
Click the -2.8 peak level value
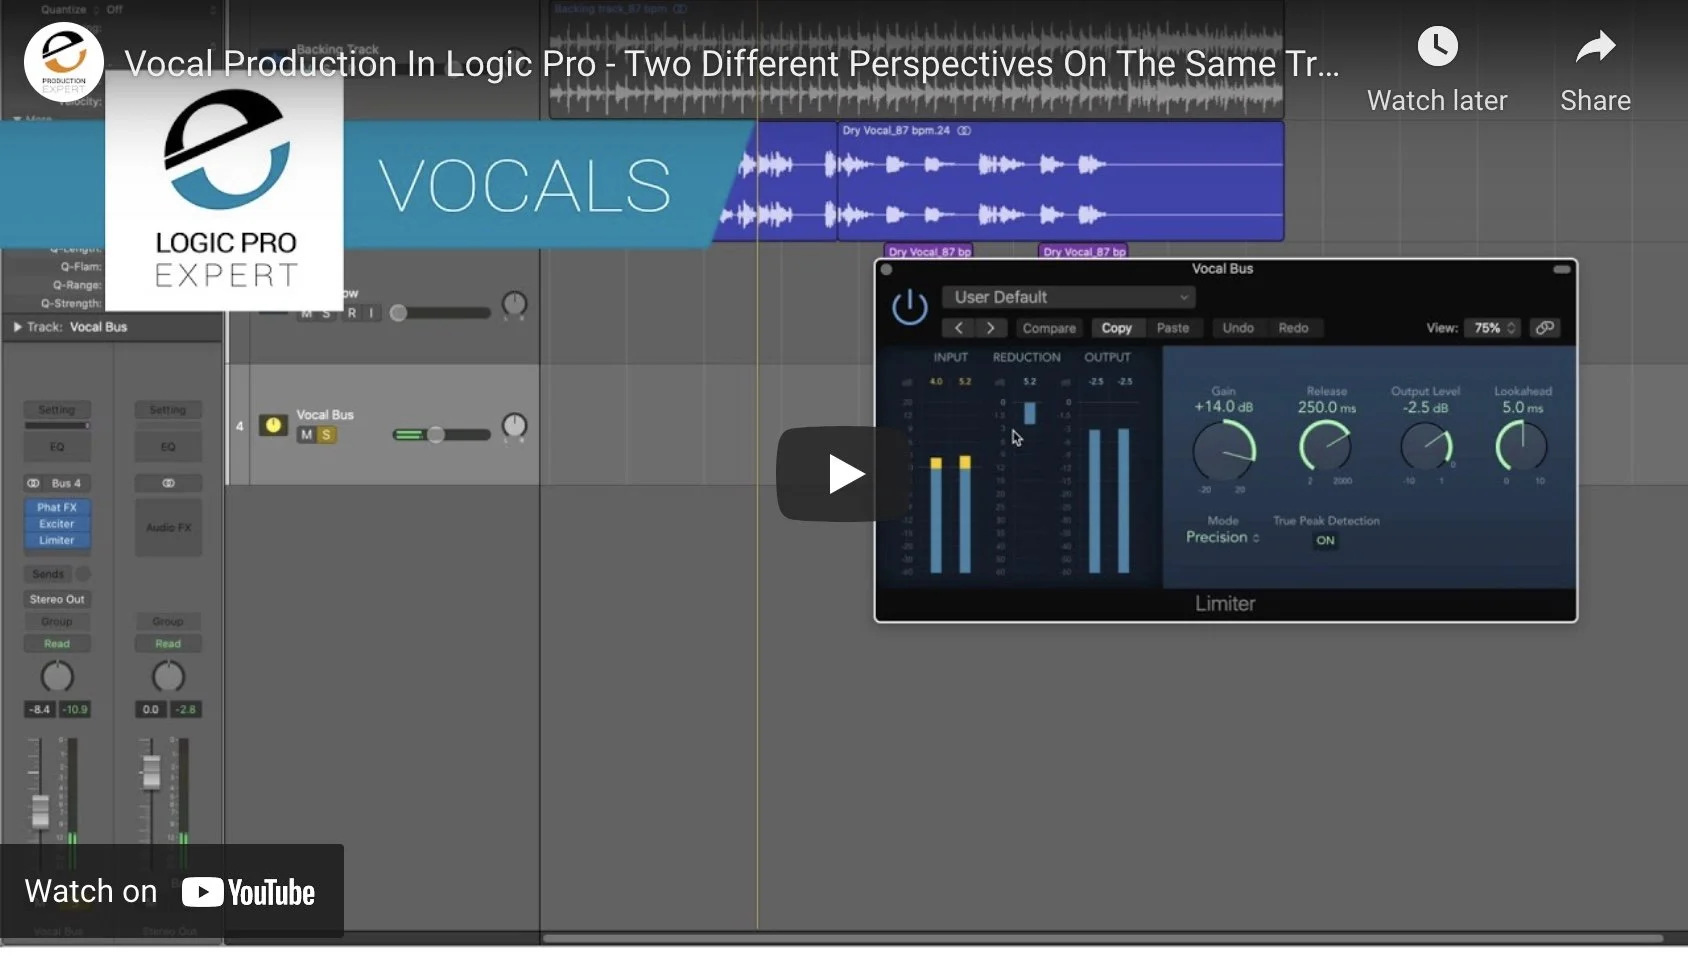coord(186,709)
